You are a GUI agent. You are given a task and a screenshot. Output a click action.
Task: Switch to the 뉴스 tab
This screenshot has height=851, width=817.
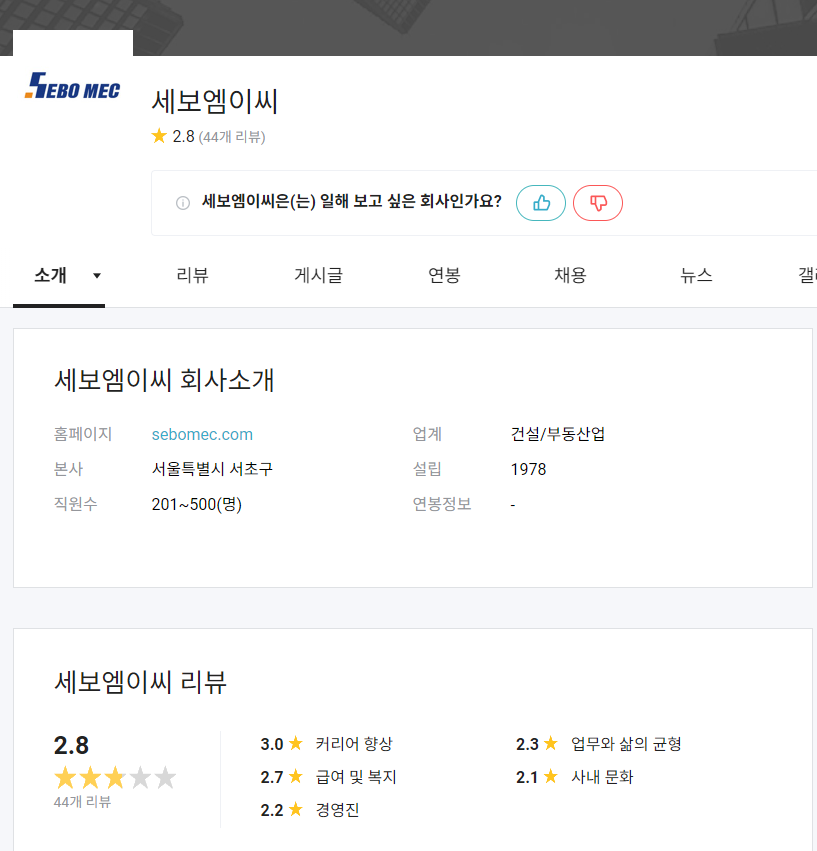click(696, 275)
